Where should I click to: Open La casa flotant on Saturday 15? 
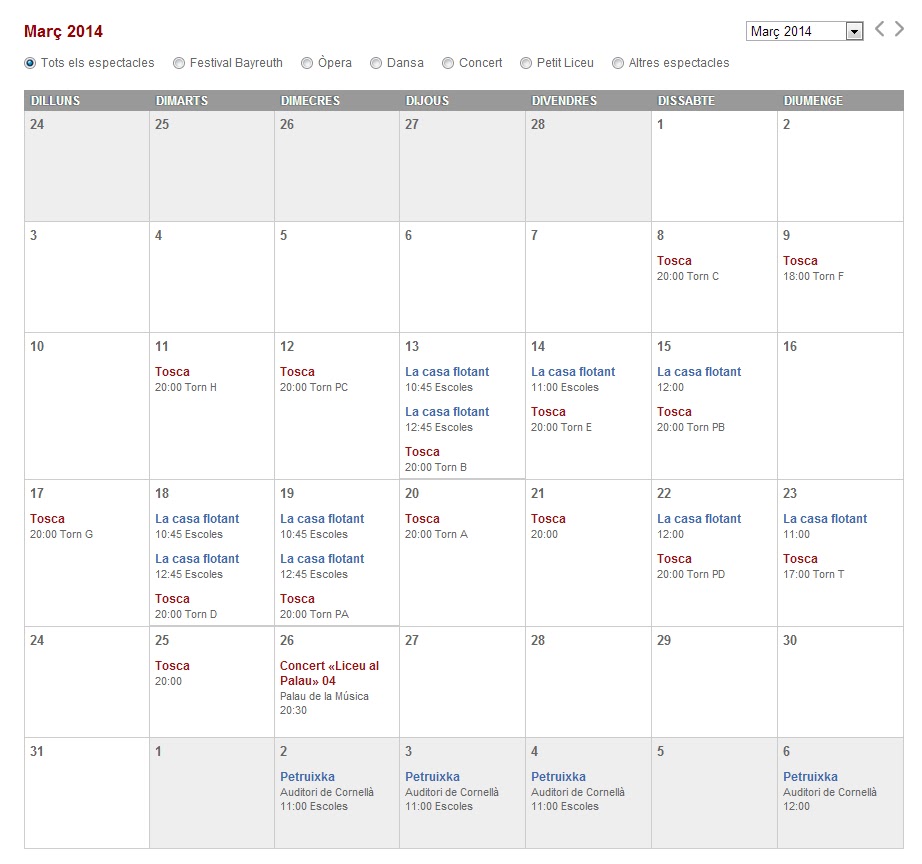(x=699, y=372)
